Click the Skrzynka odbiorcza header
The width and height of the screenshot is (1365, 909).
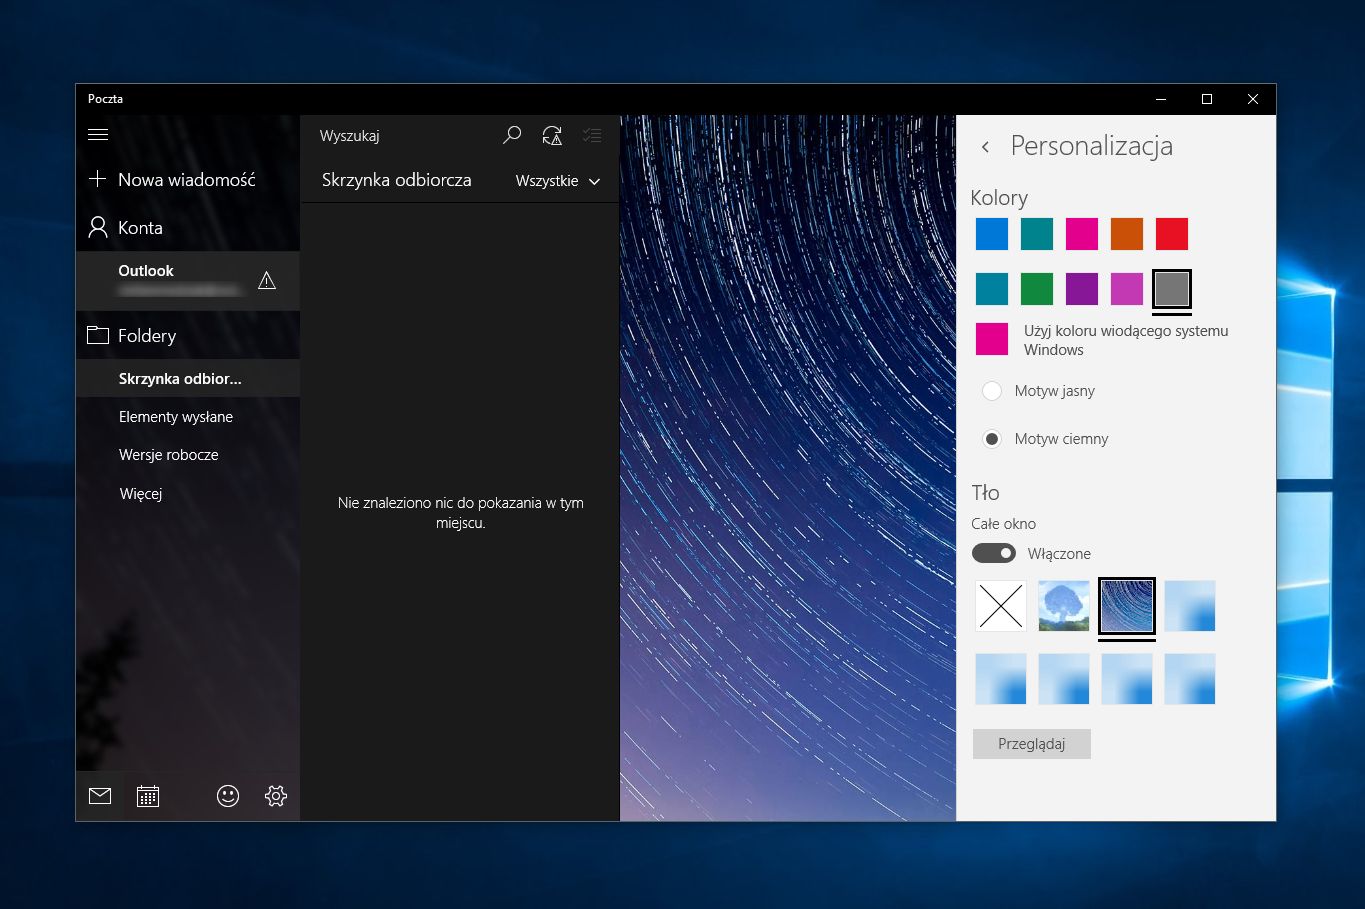pos(397,181)
